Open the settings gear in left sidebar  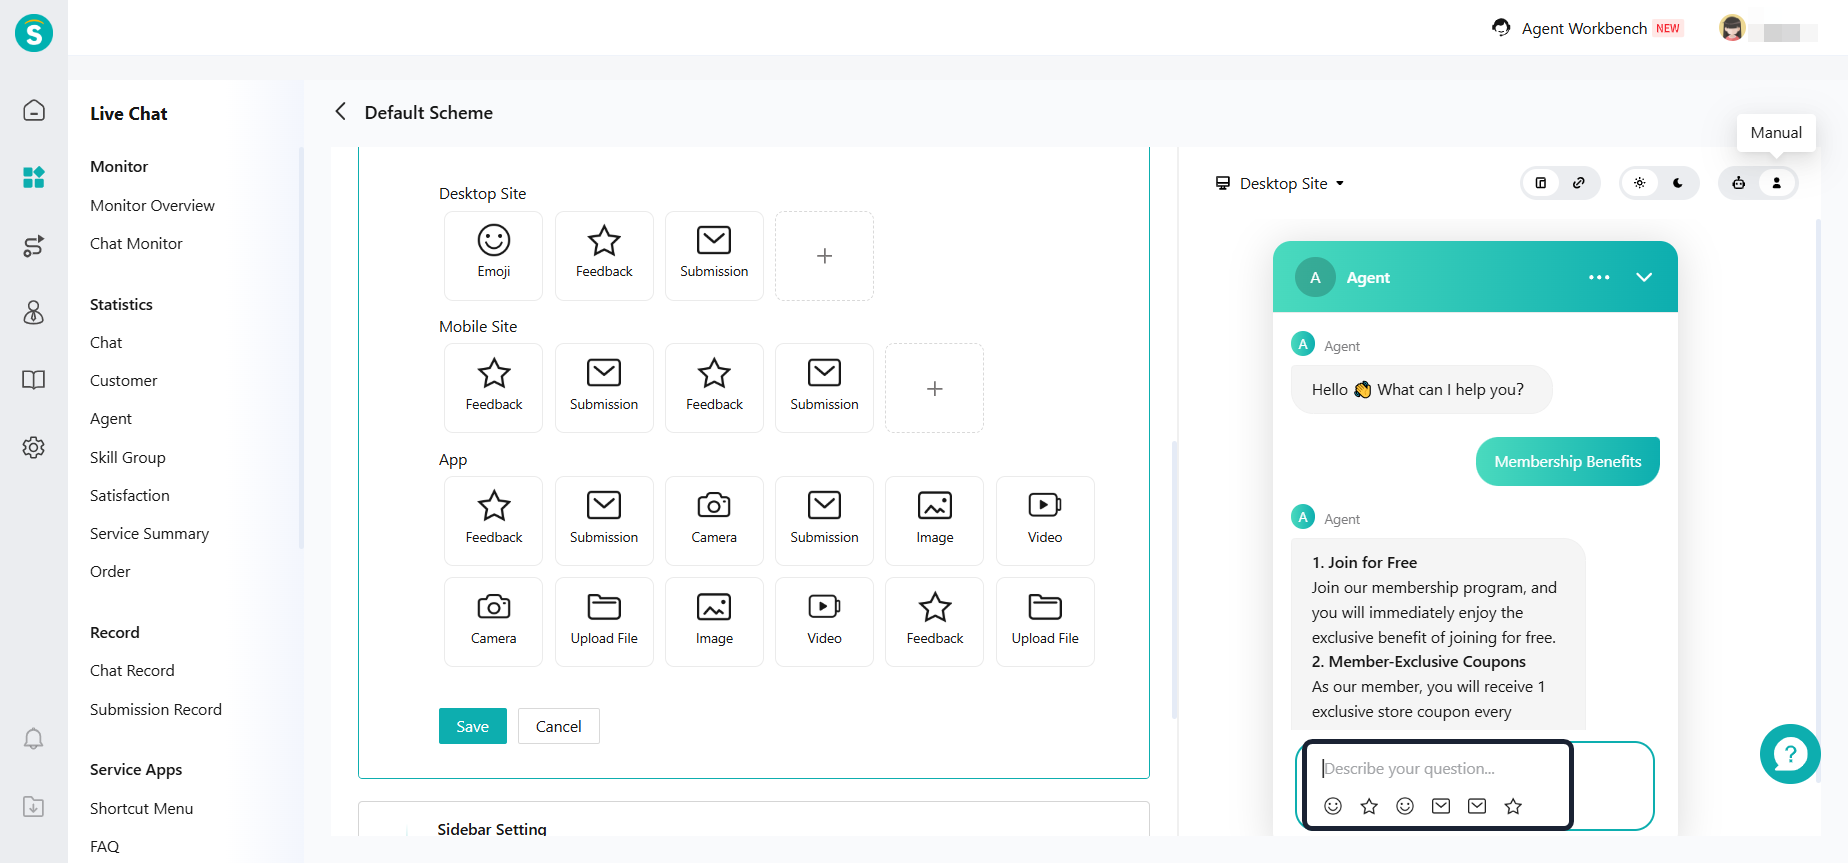coord(34,447)
